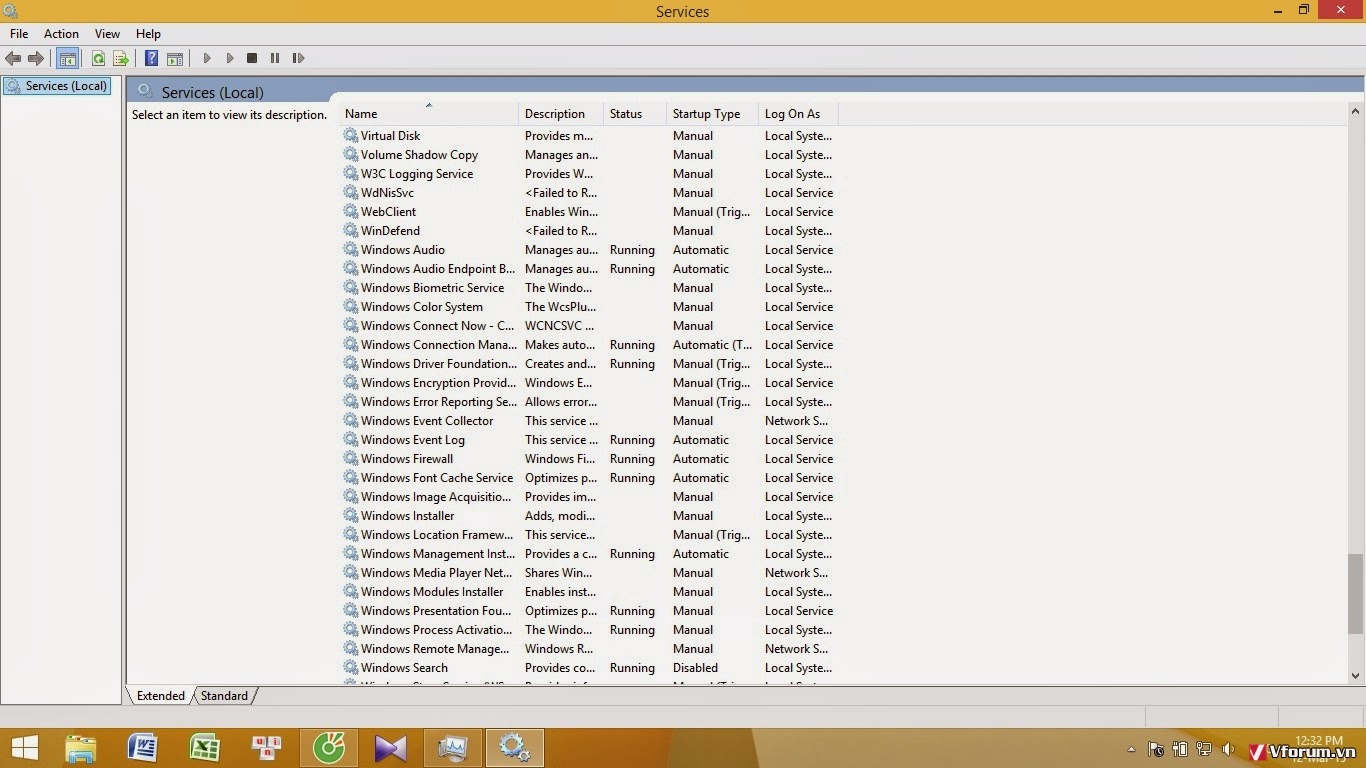This screenshot has width=1366, height=768.
Task: Open the Windows Start button
Action: (x=25, y=748)
